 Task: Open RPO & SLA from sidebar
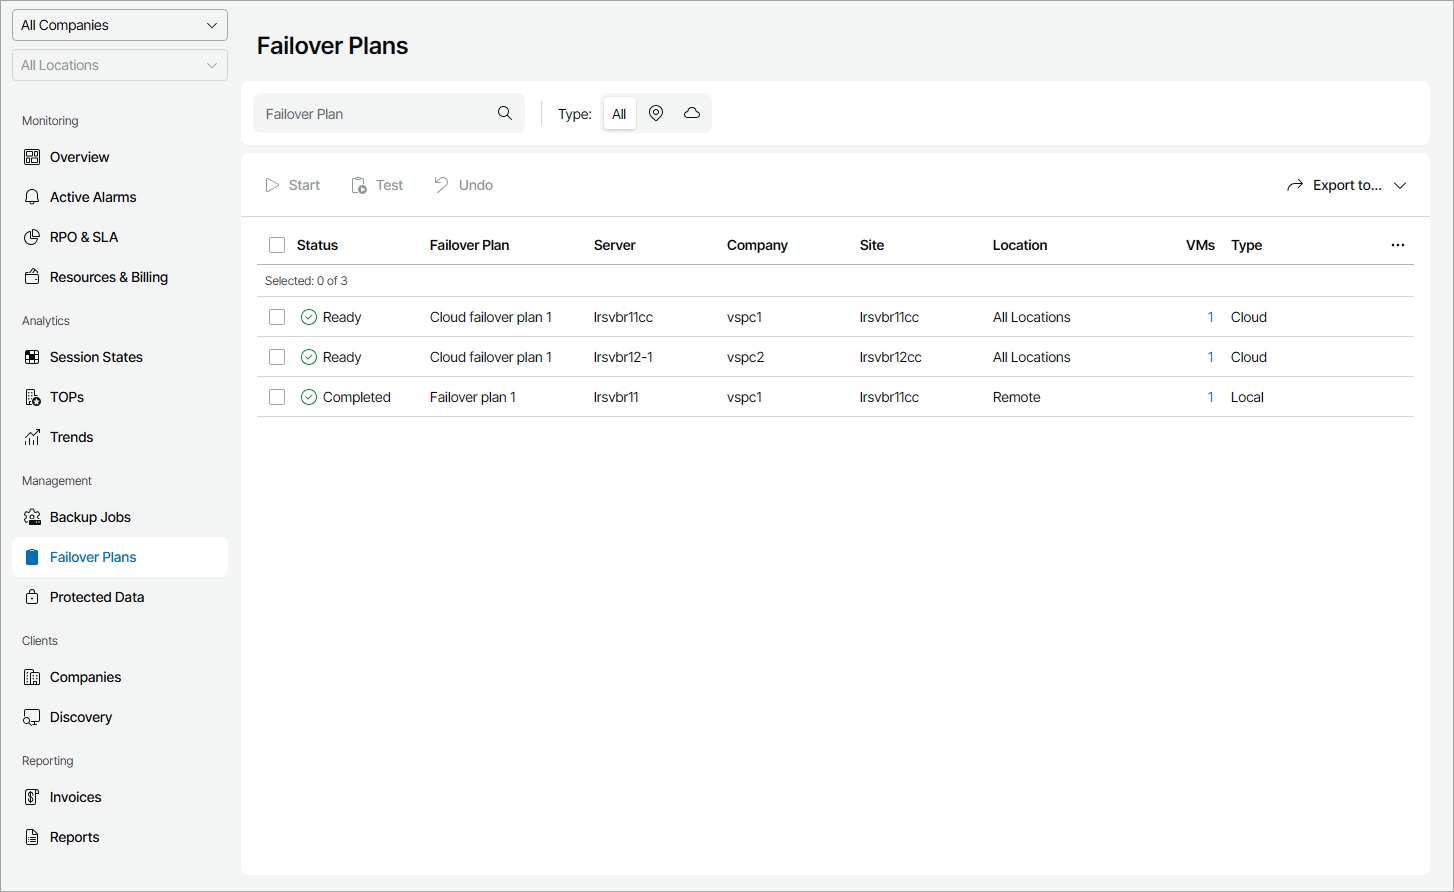[84, 237]
